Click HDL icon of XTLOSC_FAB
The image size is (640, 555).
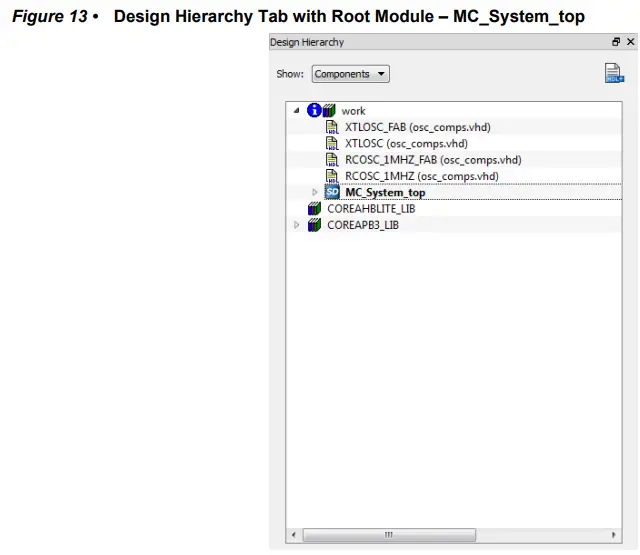tap(332, 127)
